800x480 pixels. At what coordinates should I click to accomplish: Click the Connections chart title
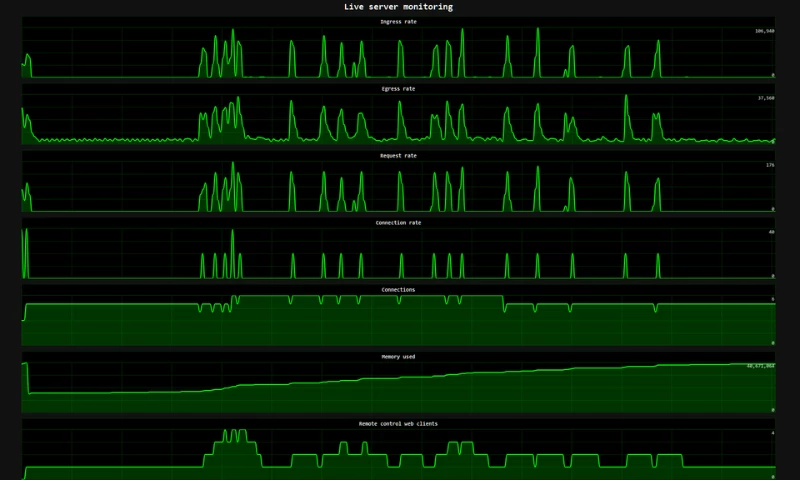click(x=398, y=290)
